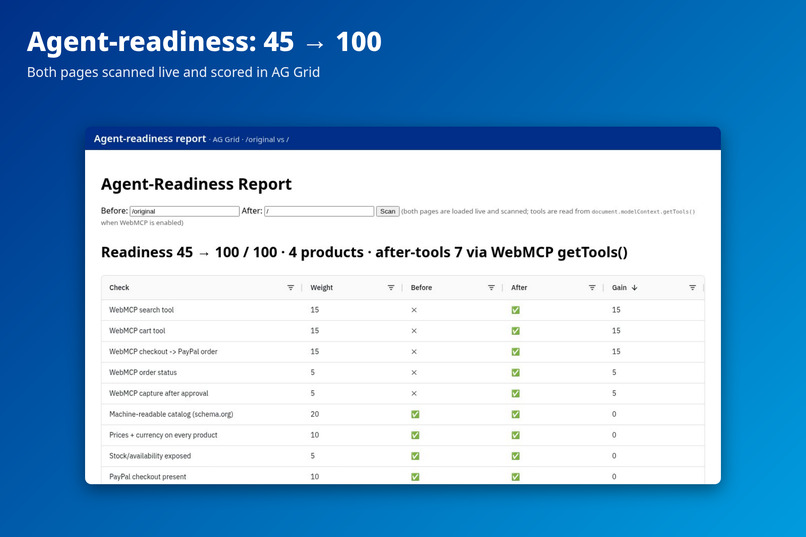The width and height of the screenshot is (806, 537).
Task: Click Weight value 5 for WebMCP capture row
Action: tap(313, 393)
